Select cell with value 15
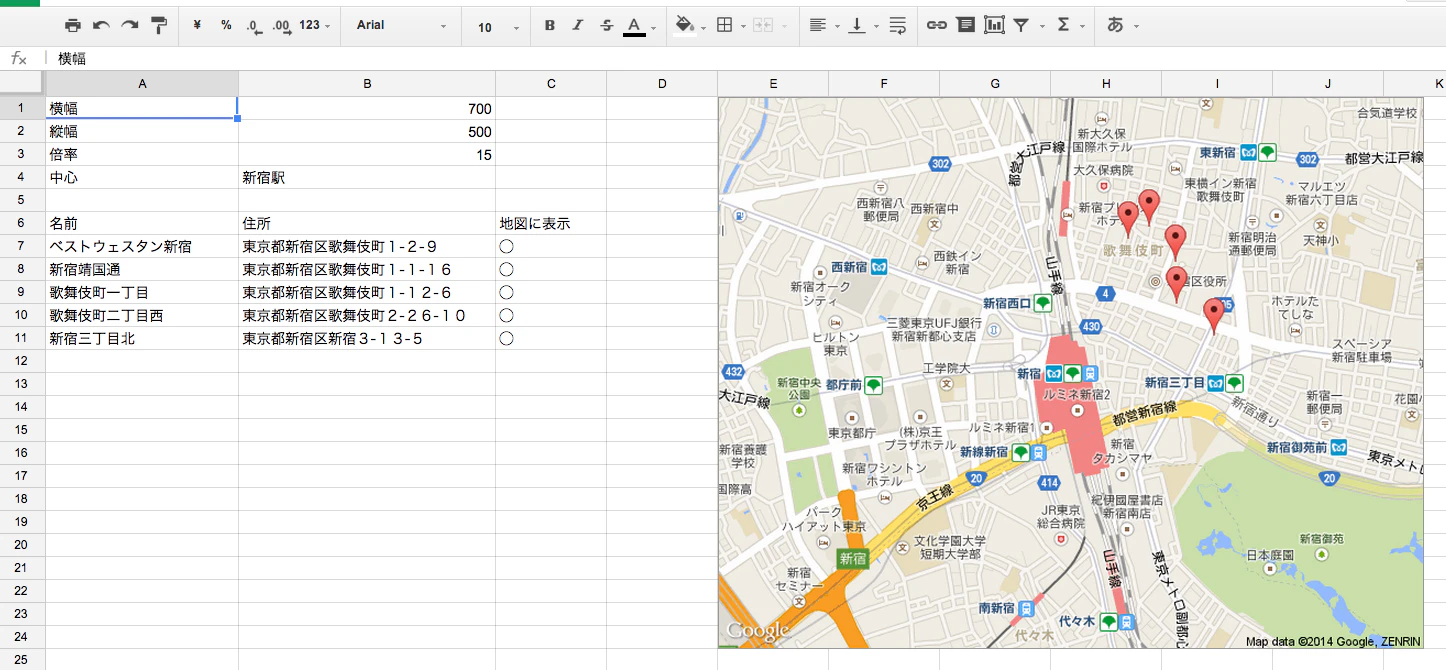This screenshot has width=1446, height=670. coord(367,154)
